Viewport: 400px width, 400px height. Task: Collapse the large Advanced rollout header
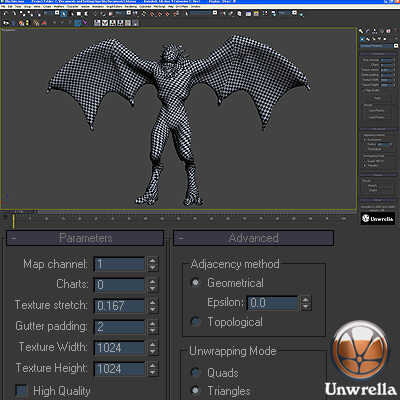pyautogui.click(x=253, y=238)
